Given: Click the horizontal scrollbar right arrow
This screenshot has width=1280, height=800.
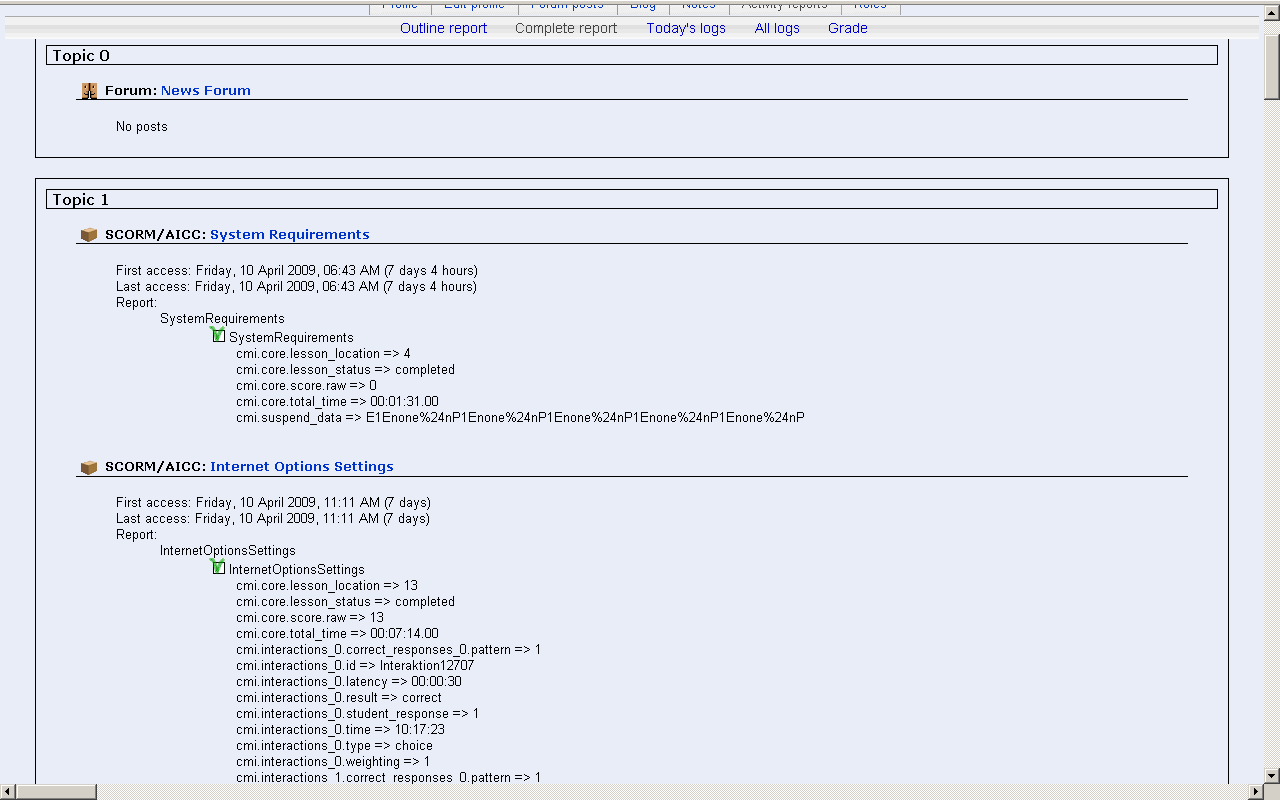Looking at the screenshot, I should (x=1256, y=792).
